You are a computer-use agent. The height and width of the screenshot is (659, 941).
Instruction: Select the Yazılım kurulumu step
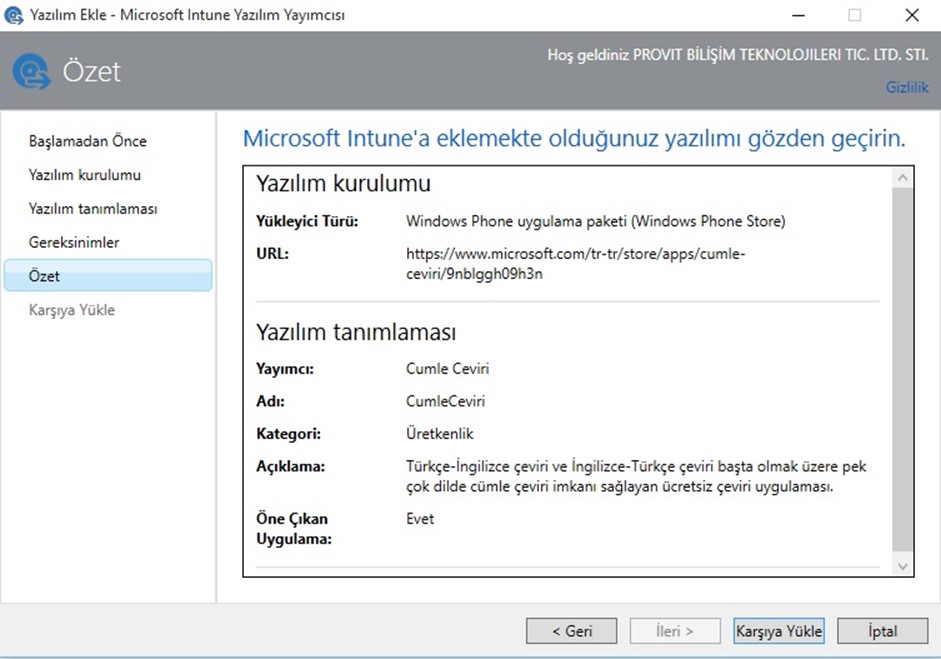pos(85,175)
